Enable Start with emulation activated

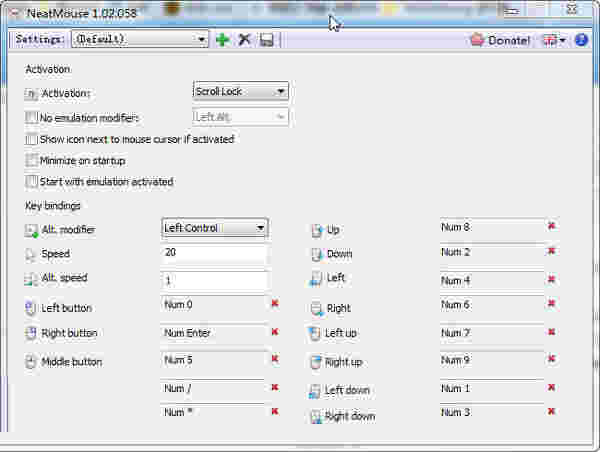pyautogui.click(x=31, y=181)
